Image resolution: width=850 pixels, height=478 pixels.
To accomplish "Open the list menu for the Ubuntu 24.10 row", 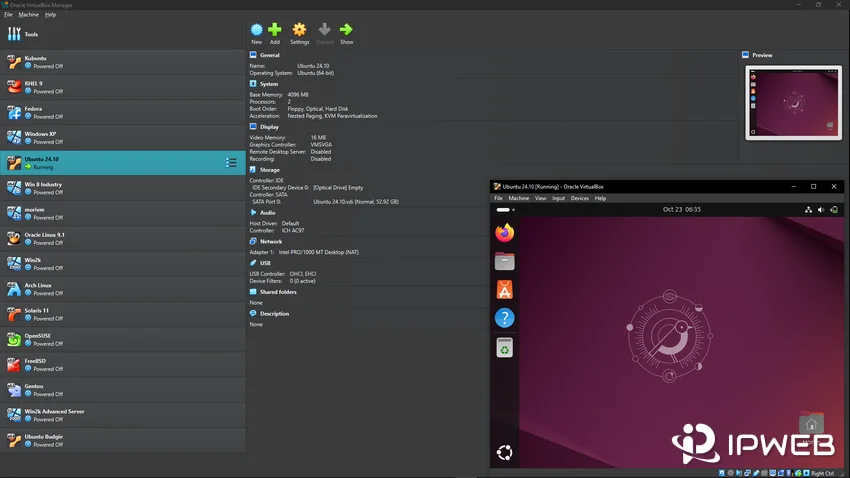I will pyautogui.click(x=231, y=163).
